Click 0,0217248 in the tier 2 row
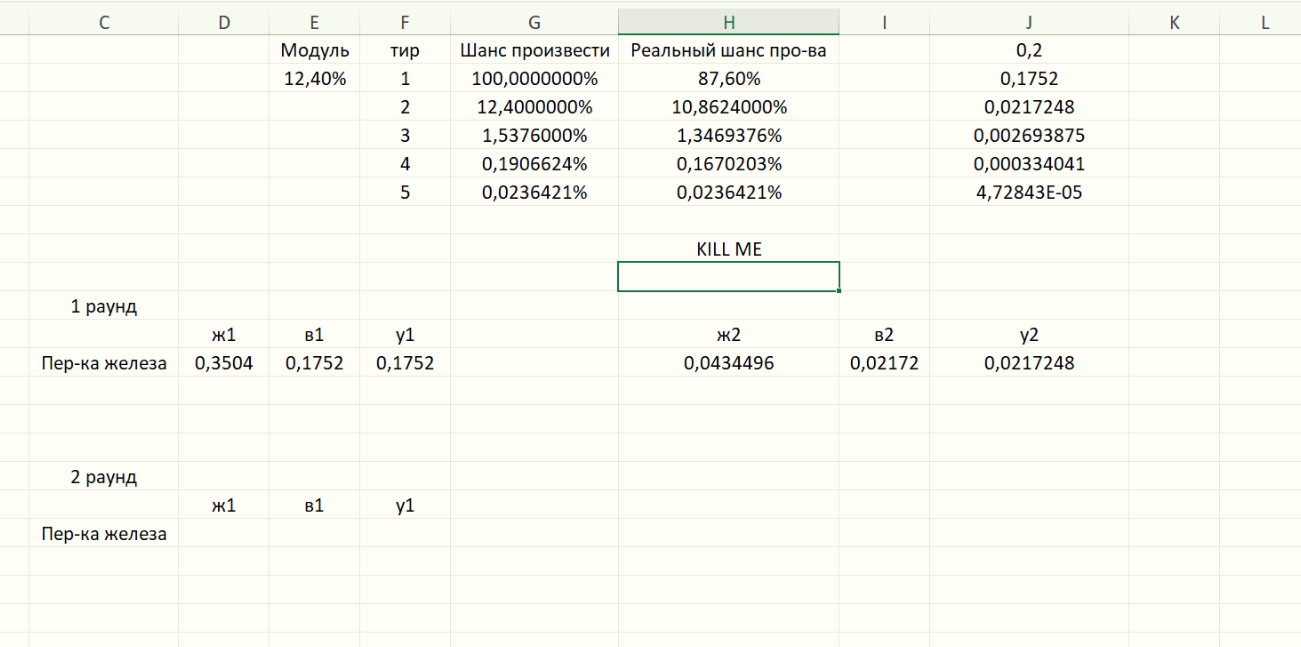This screenshot has height=647, width=1301. [1029, 107]
